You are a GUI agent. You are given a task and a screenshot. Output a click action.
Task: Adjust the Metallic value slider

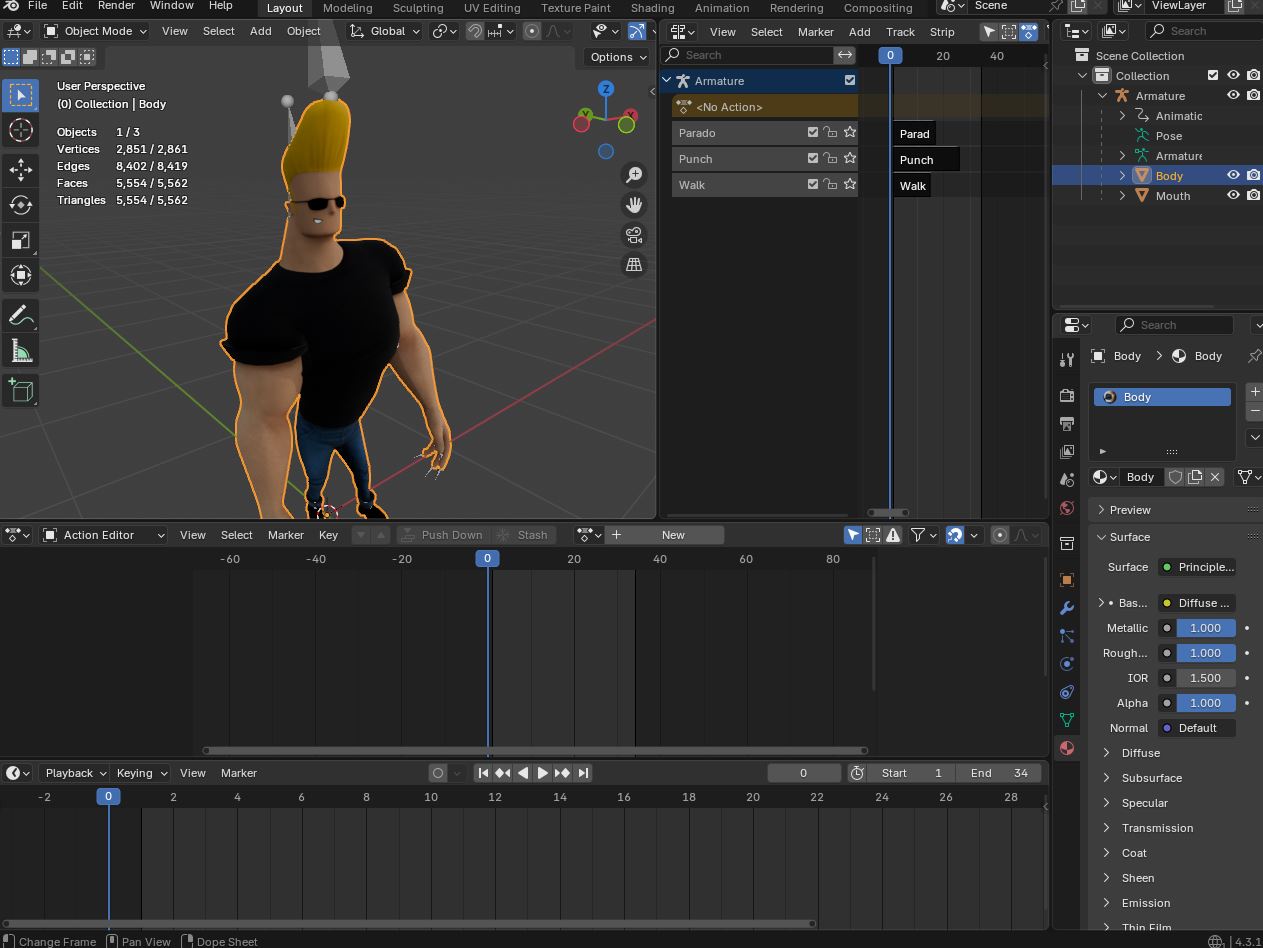(1205, 628)
